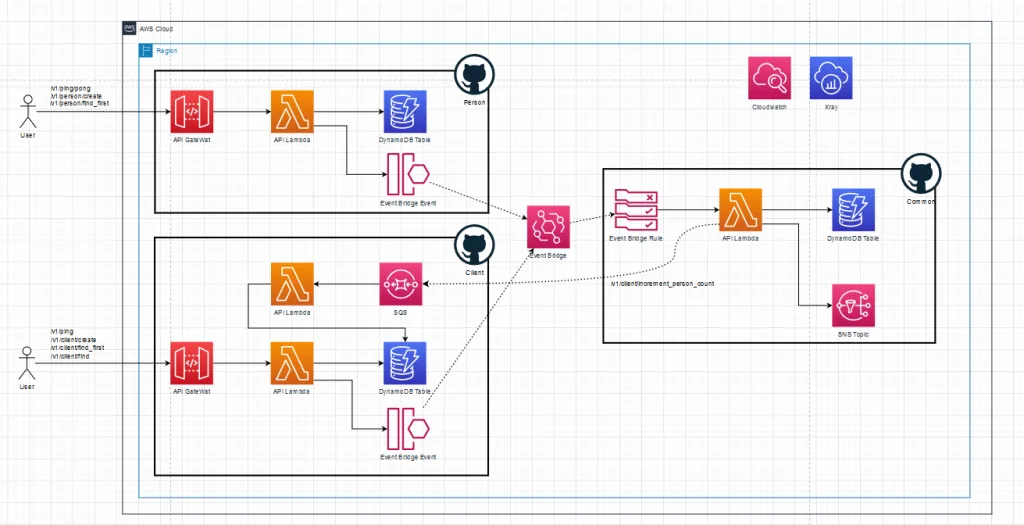Select the GitHub logo labeled Common
This screenshot has width=1024, height=525.
(x=919, y=174)
